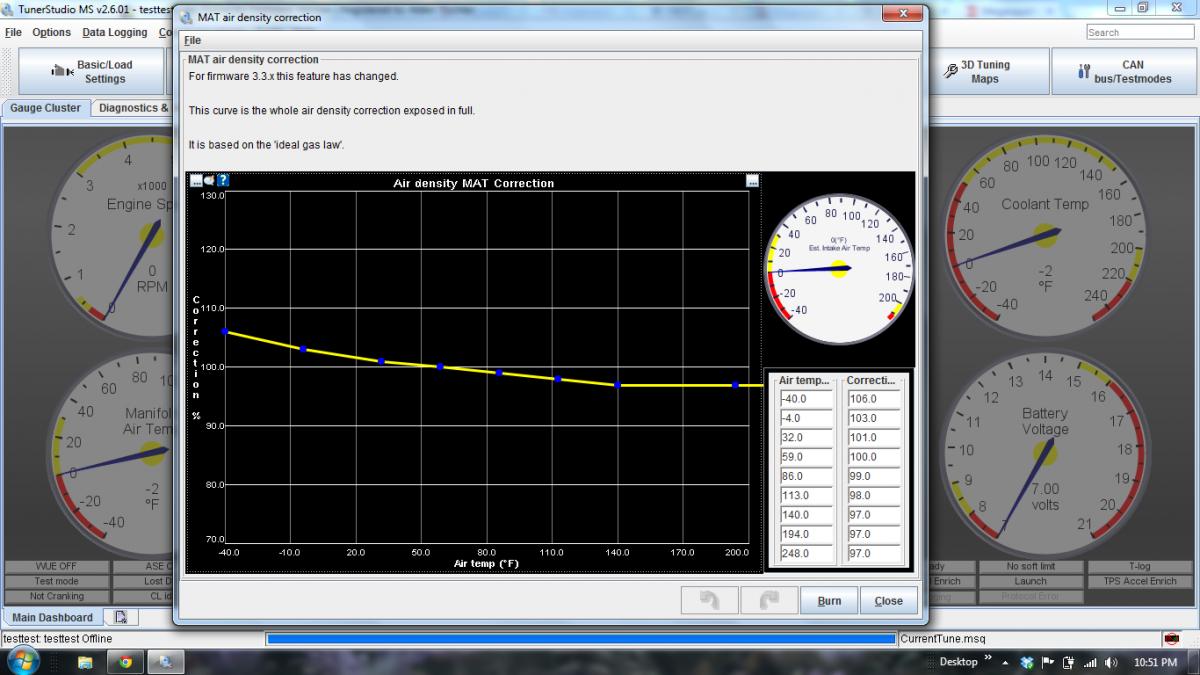Screen dimensions: 1200x675
Task: Show hidden system tray icons
Action: click(x=1005, y=662)
